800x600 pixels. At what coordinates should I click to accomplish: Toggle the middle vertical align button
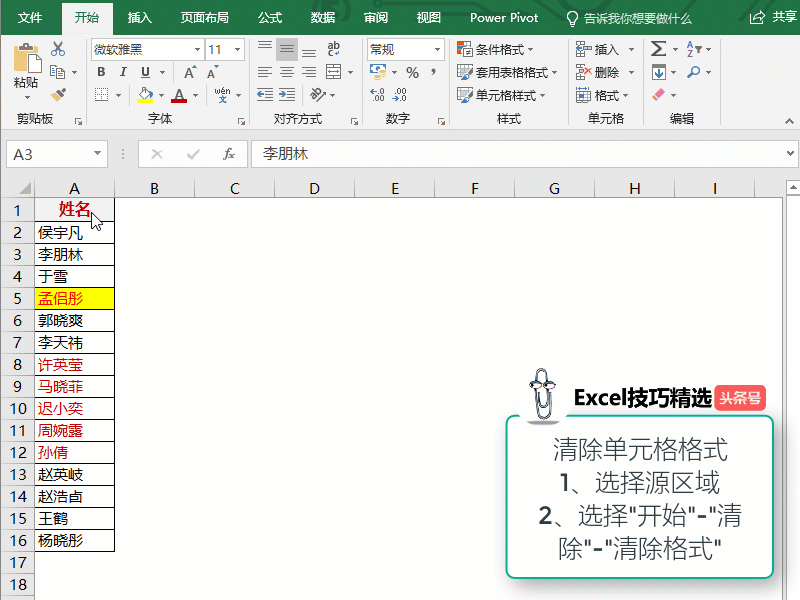click(287, 49)
